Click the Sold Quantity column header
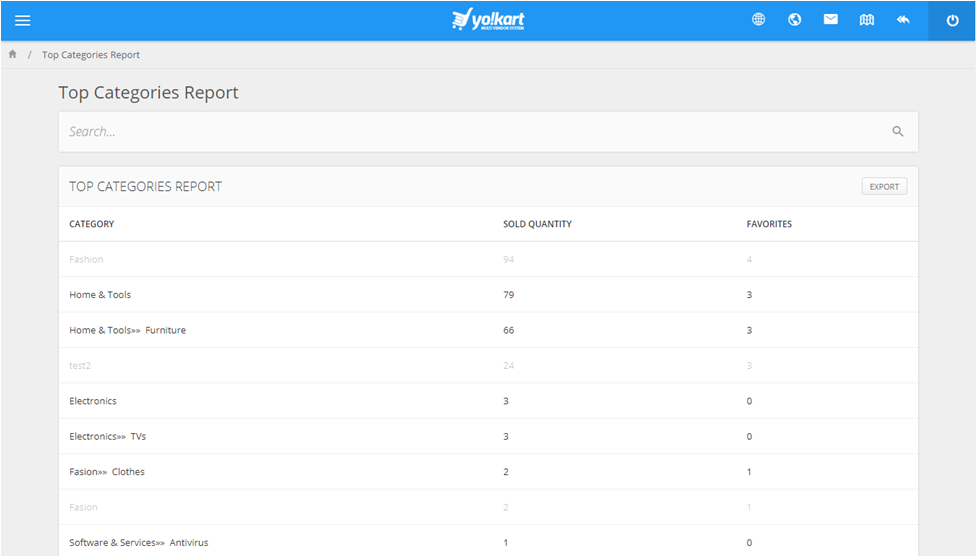Image resolution: width=977 pixels, height=557 pixels. point(537,224)
